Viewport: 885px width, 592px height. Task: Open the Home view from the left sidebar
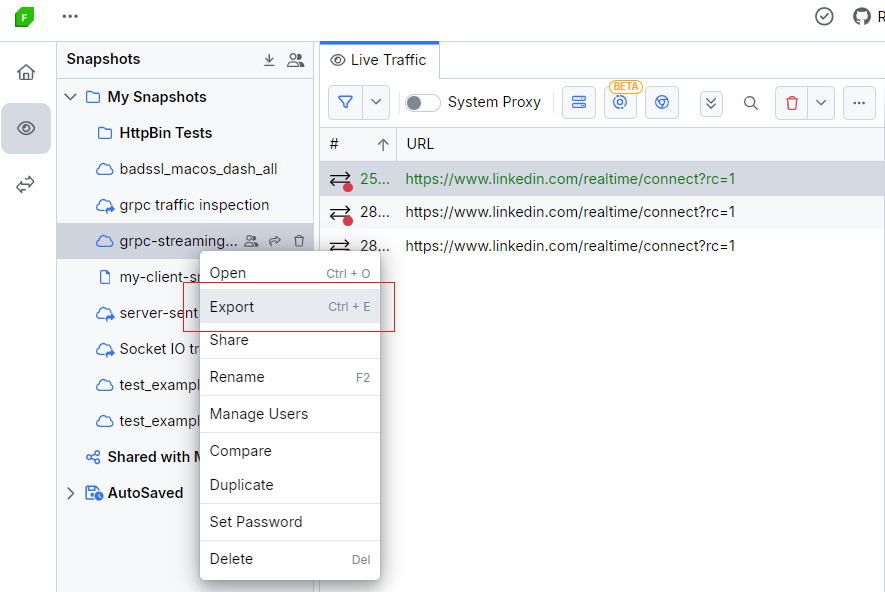(26, 72)
